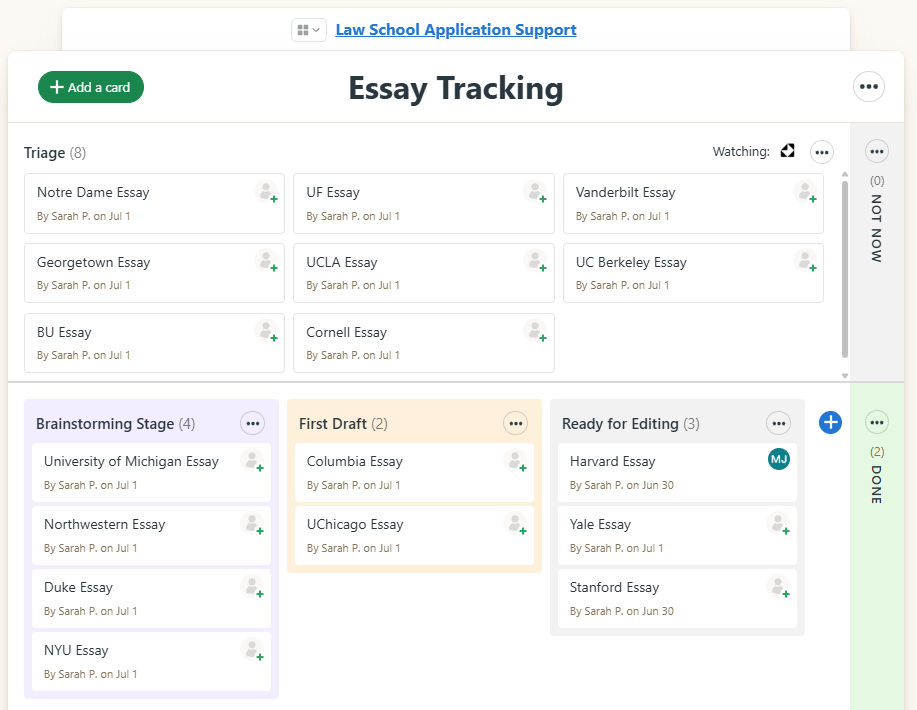Click MJ avatar on Harvard Essay

pyautogui.click(x=779, y=459)
